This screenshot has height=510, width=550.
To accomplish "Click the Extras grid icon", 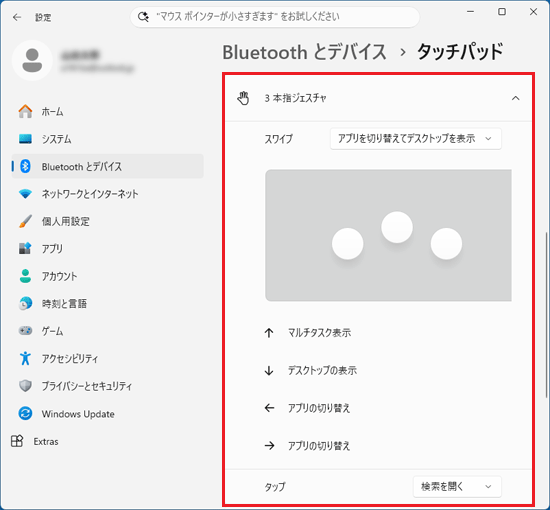I will 17,441.
